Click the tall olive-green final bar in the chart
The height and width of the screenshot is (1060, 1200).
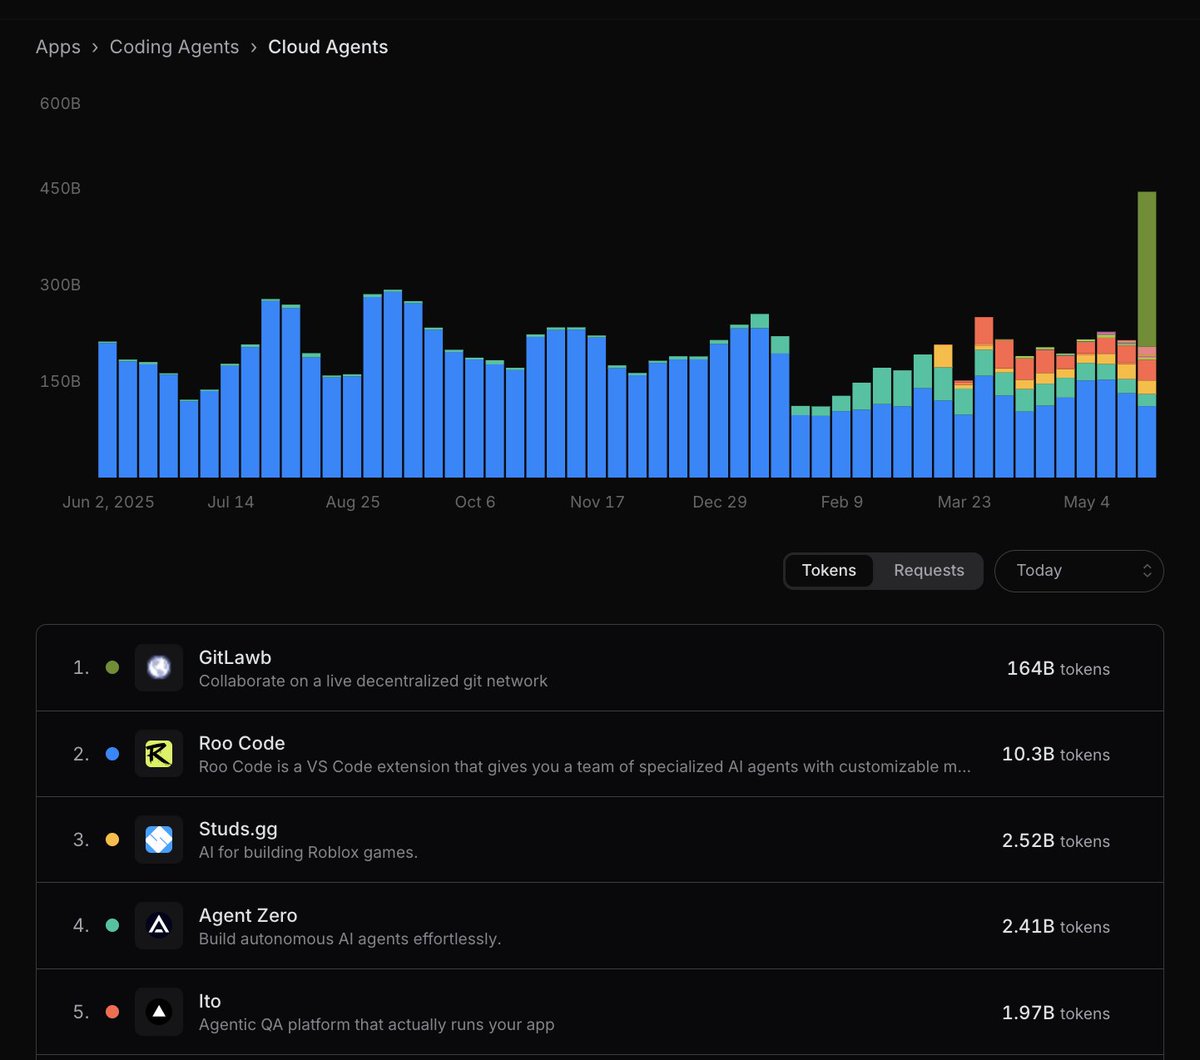(x=1147, y=268)
